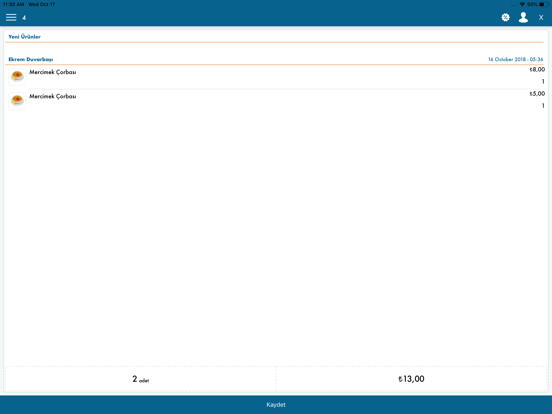Close the order screen with X
The height and width of the screenshot is (414, 552).
click(541, 17)
